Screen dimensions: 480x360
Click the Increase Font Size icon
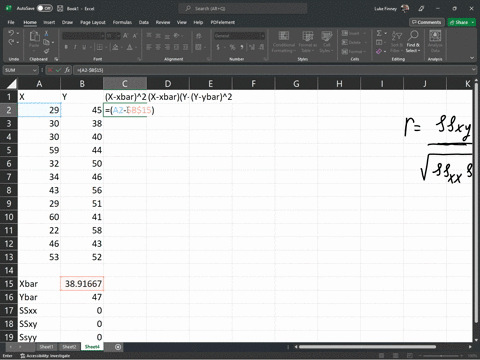(126, 36)
